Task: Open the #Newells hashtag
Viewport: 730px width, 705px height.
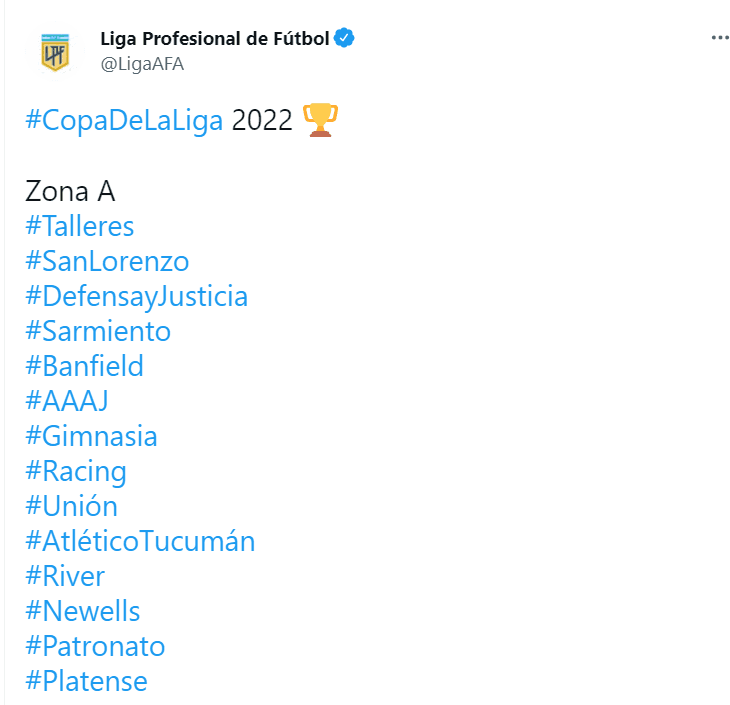Action: tap(83, 611)
